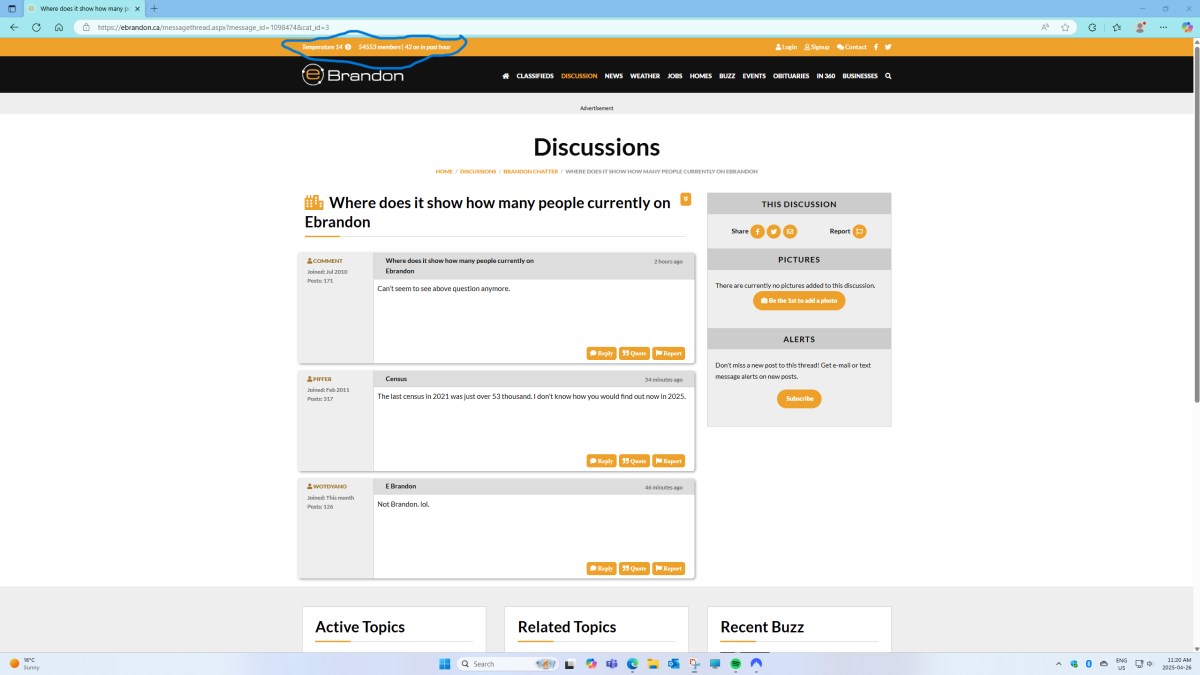Reply to PIFFER's Census post
Screen dimensions: 1200x675
click(602, 461)
